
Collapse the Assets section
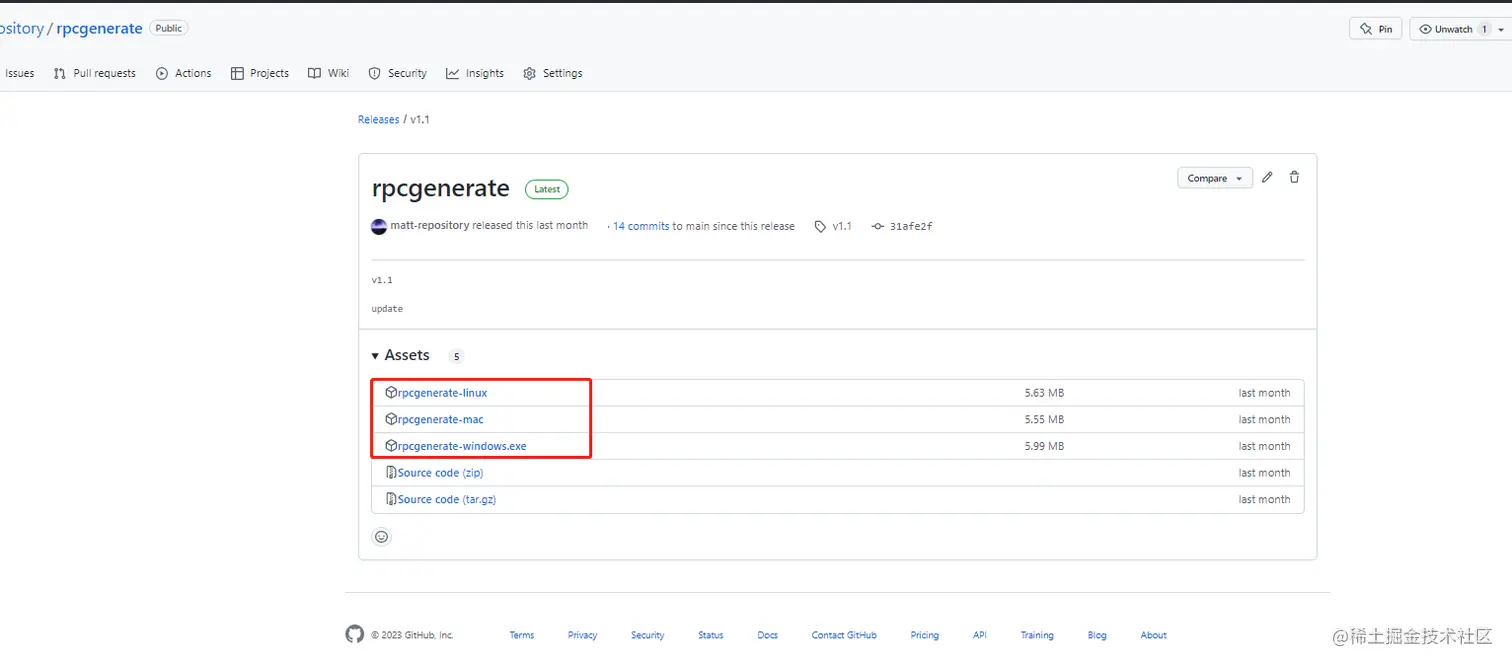coord(401,355)
